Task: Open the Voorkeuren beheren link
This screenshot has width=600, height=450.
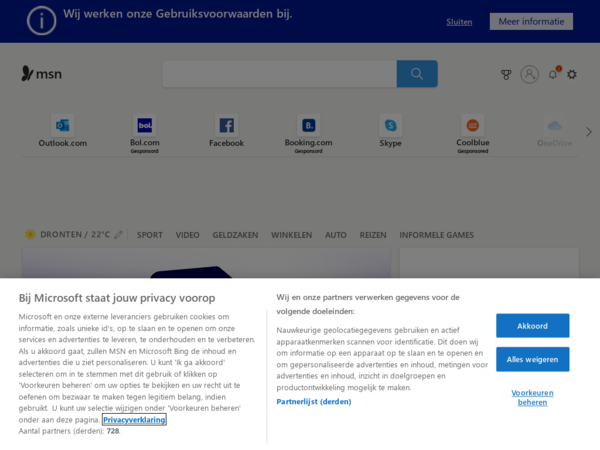Action: [x=532, y=398]
